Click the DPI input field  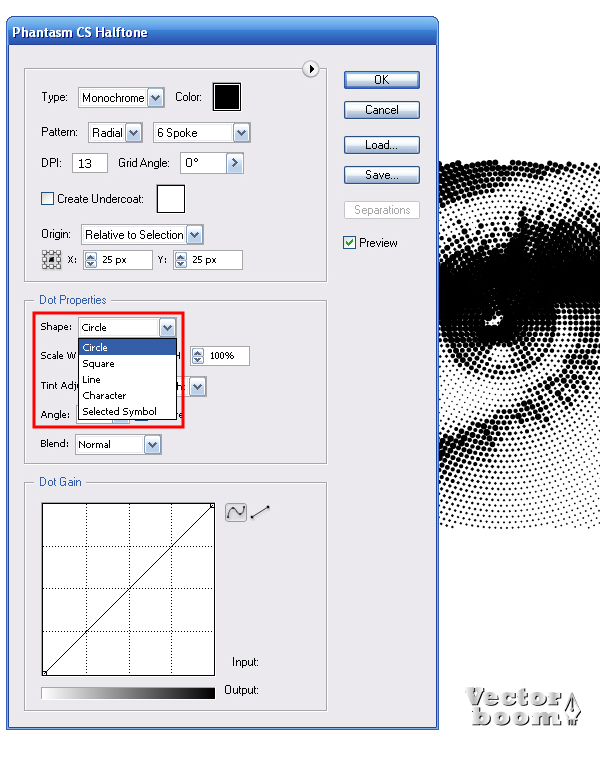point(90,163)
